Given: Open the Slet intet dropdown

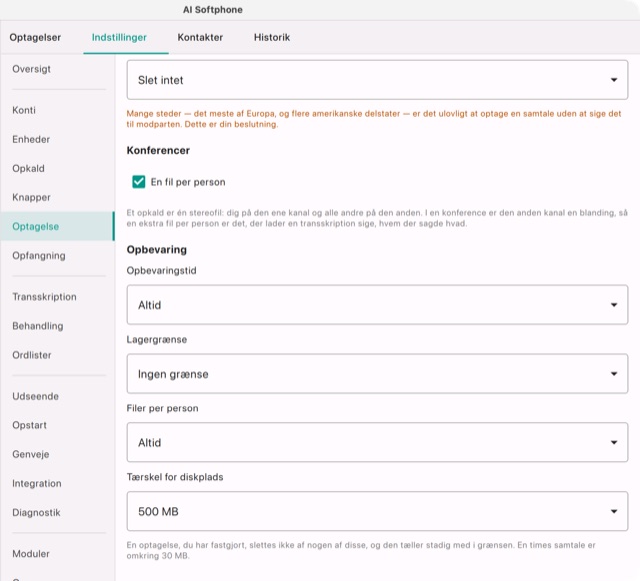Looking at the screenshot, I should 377,80.
